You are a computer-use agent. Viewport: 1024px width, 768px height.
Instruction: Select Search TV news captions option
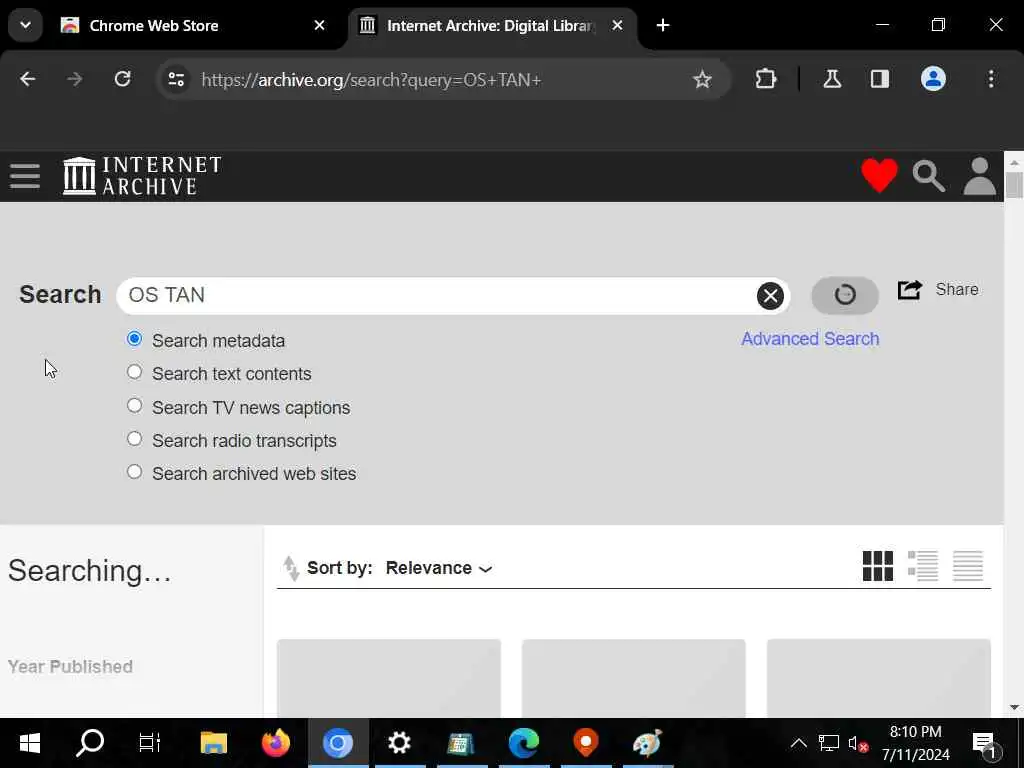(134, 406)
